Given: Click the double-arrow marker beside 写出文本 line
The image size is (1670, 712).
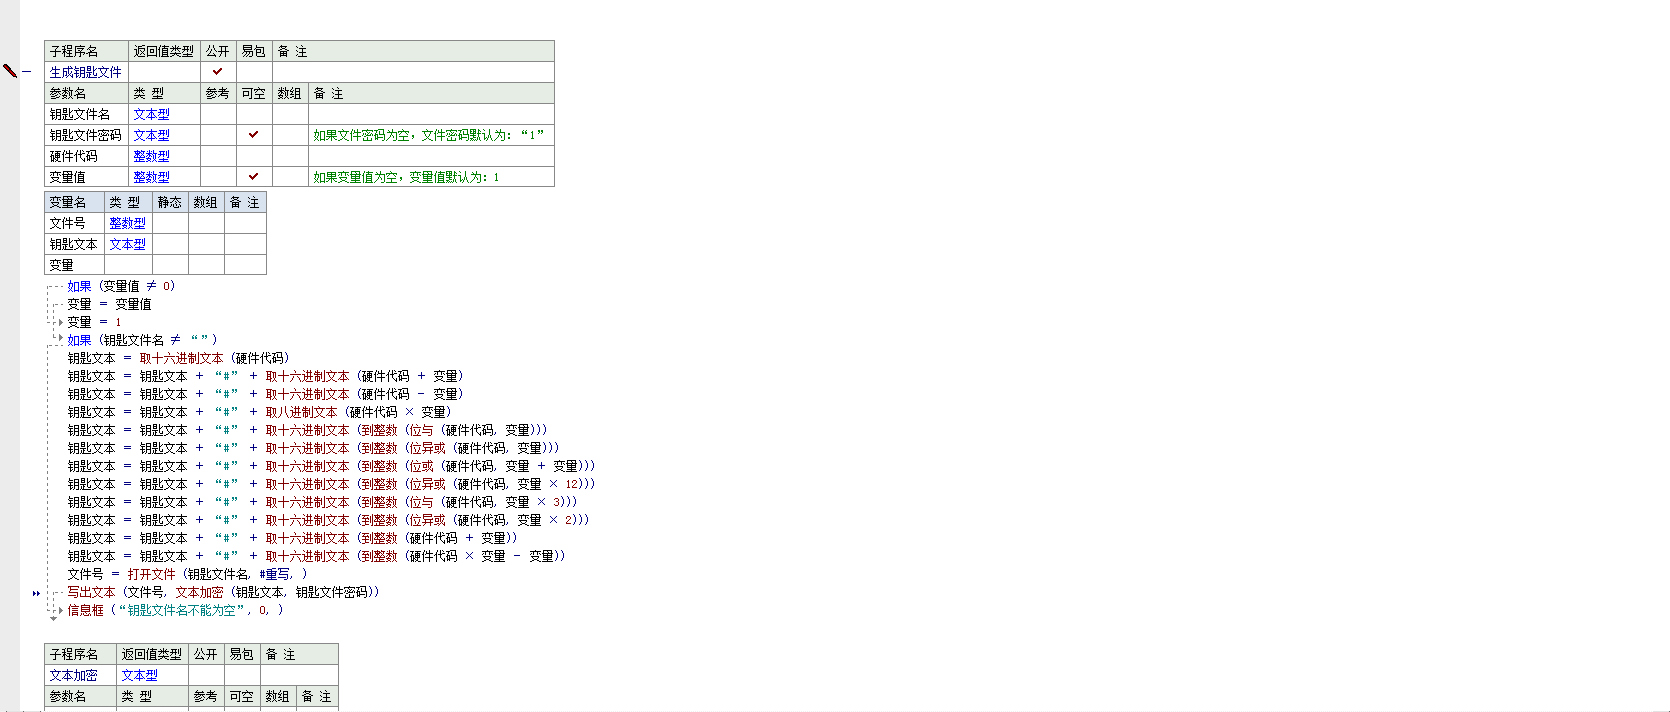Looking at the screenshot, I should [36, 593].
